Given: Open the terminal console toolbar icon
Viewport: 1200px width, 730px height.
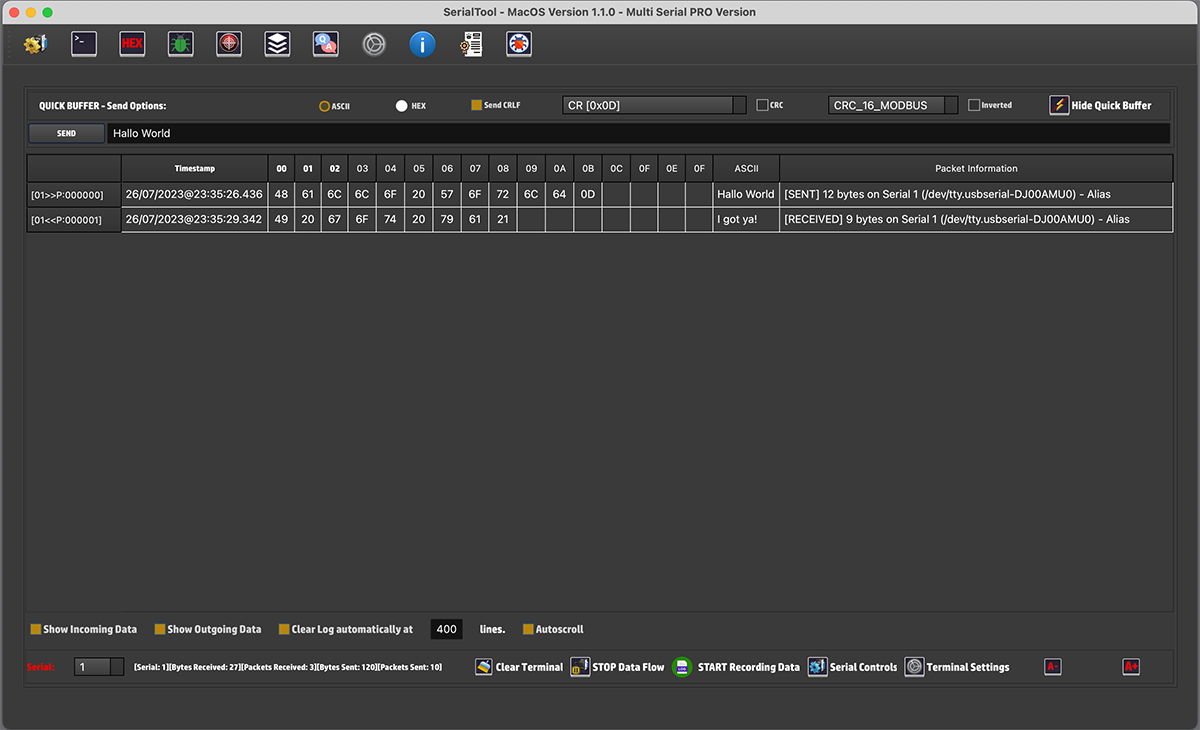Looking at the screenshot, I should point(84,44).
